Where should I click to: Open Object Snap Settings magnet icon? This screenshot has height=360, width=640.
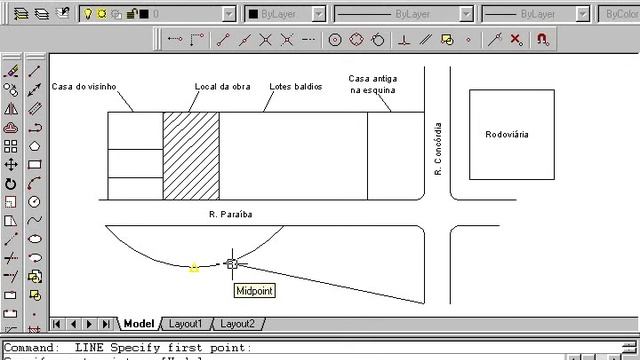click(543, 40)
